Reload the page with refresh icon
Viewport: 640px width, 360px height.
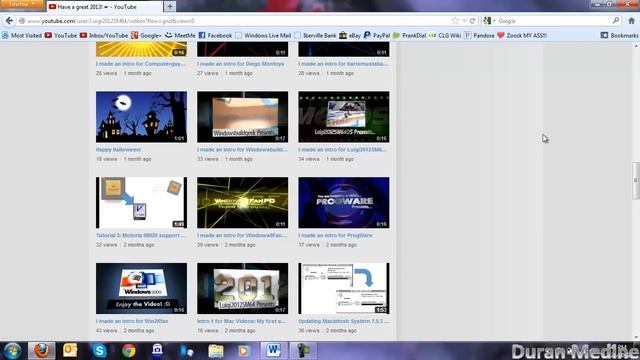[x=472, y=21]
